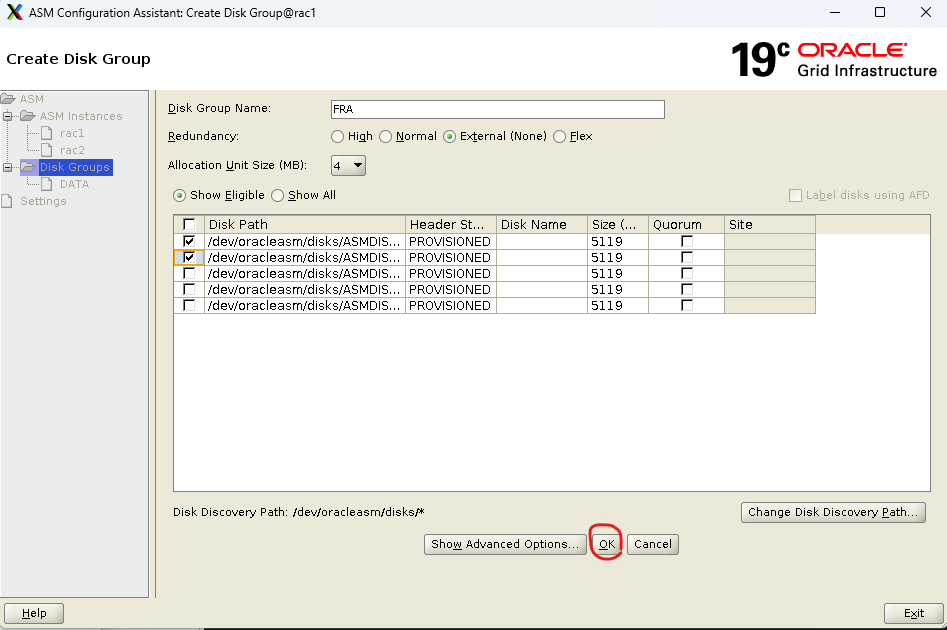Click the Disk Name column header
947x630 pixels.
542,224
